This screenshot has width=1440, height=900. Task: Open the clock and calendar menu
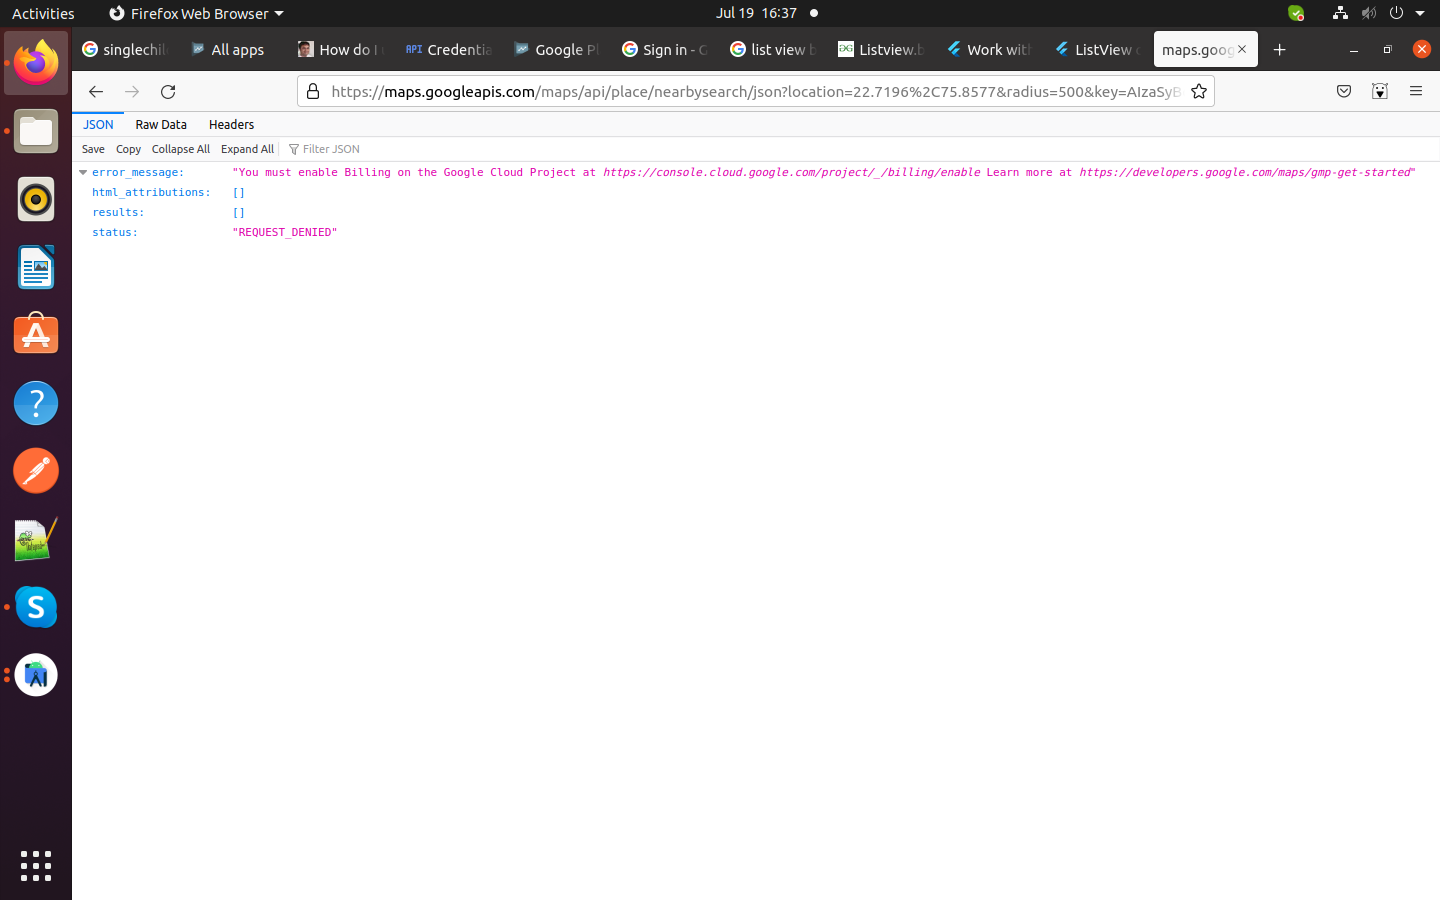(756, 13)
